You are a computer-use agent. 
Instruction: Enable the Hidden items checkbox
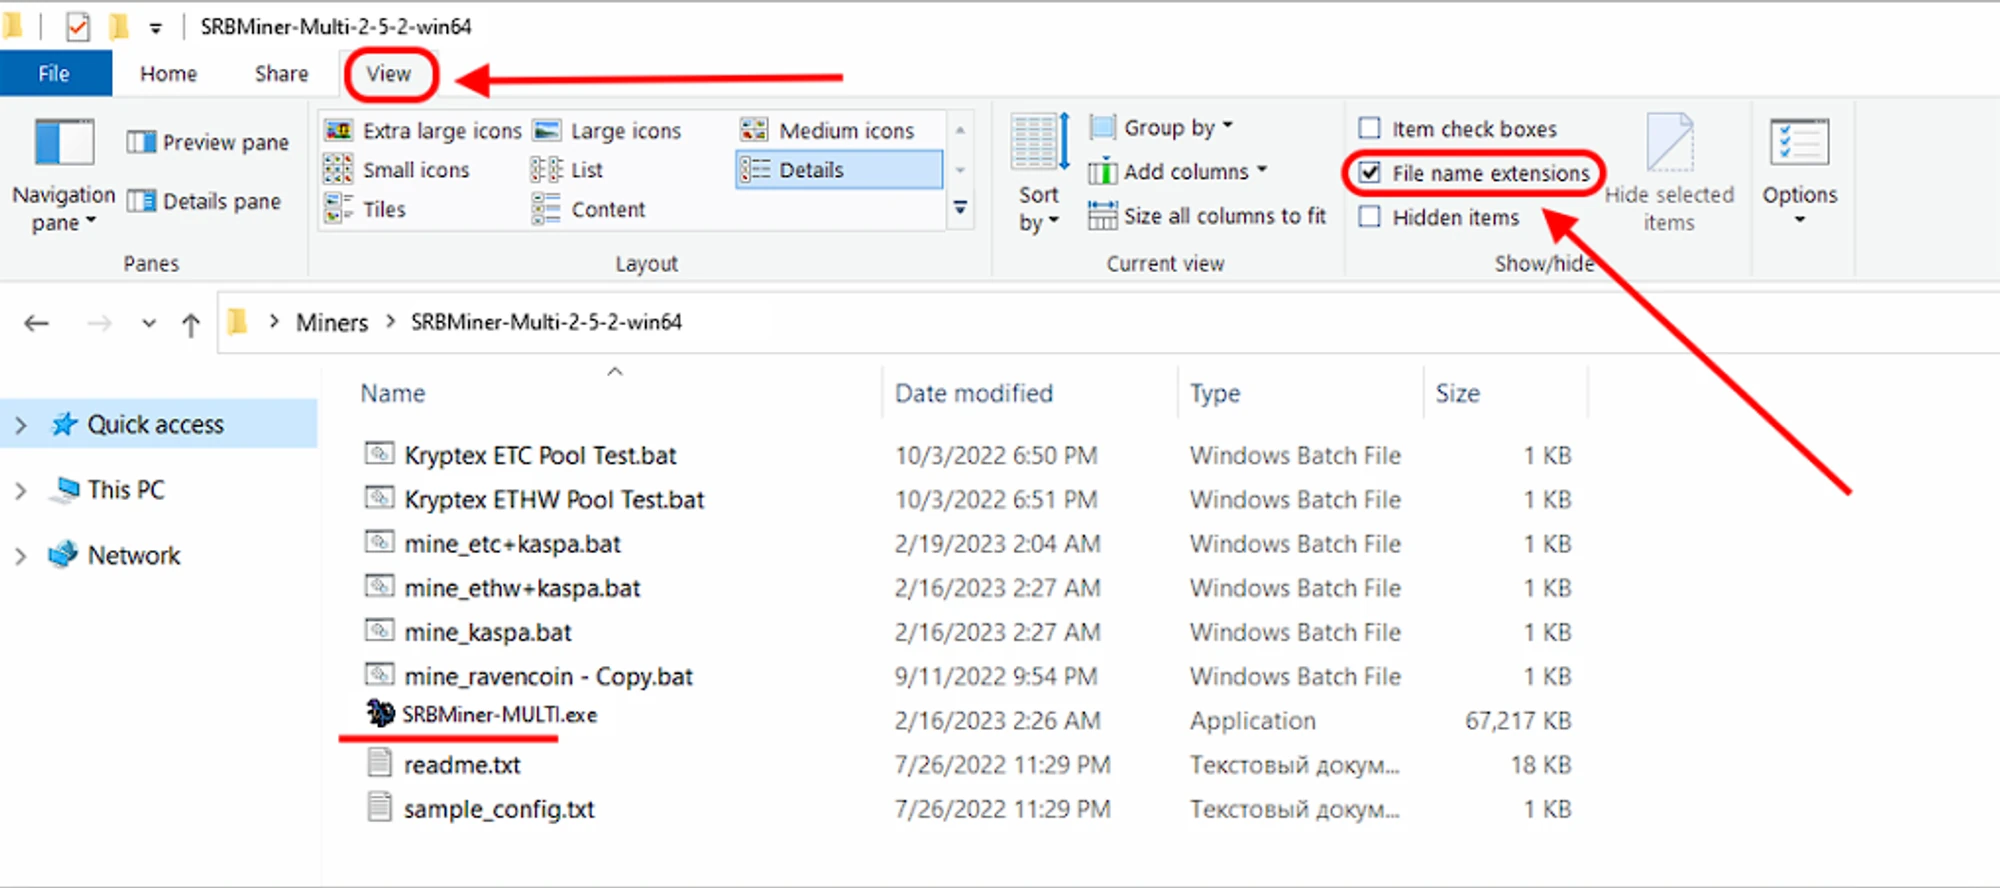point(1370,217)
